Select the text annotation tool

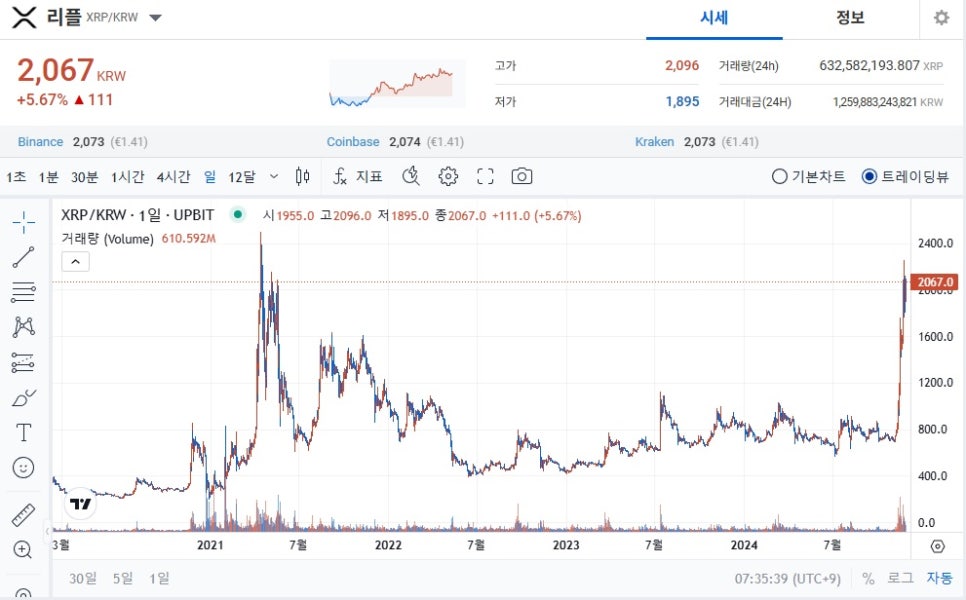(23, 433)
